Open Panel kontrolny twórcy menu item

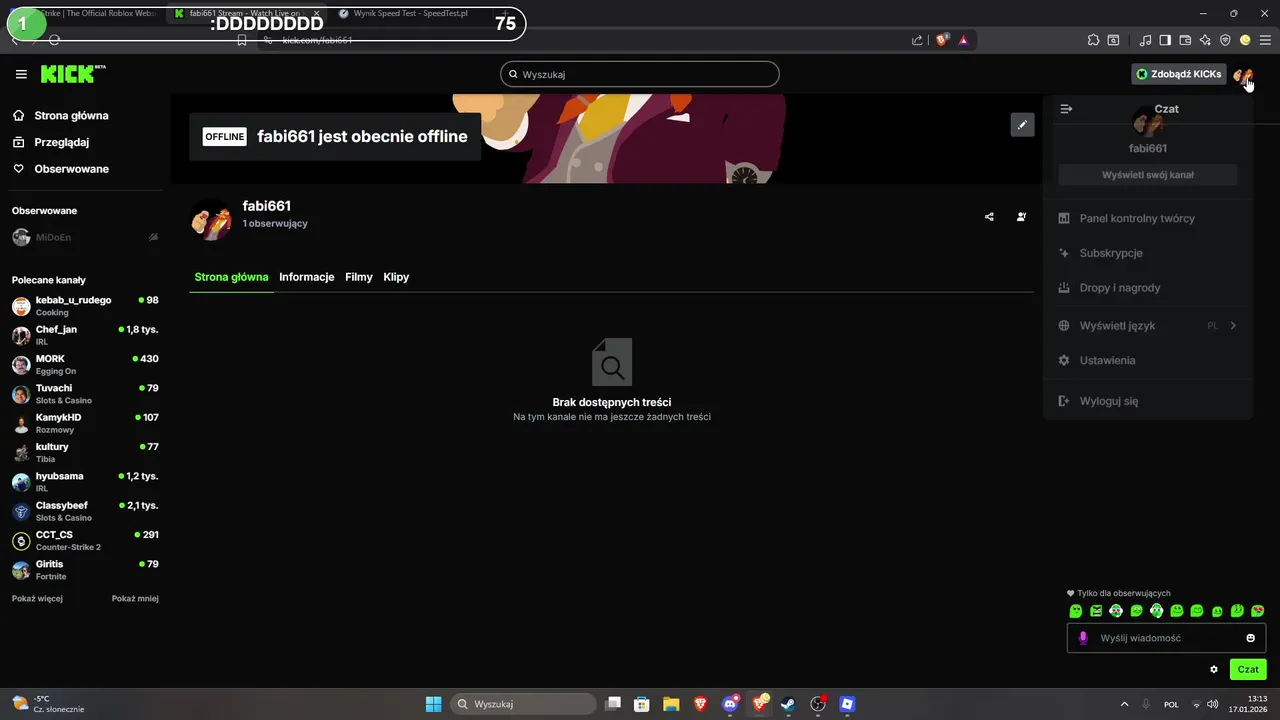pos(1148,218)
